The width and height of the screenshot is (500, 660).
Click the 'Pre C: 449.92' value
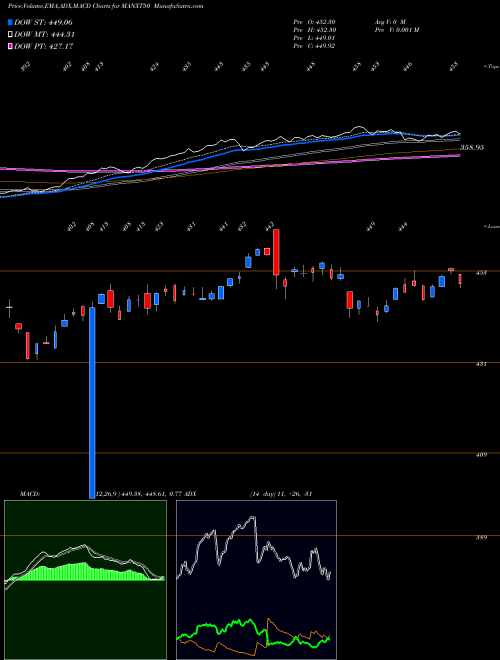pos(314,46)
